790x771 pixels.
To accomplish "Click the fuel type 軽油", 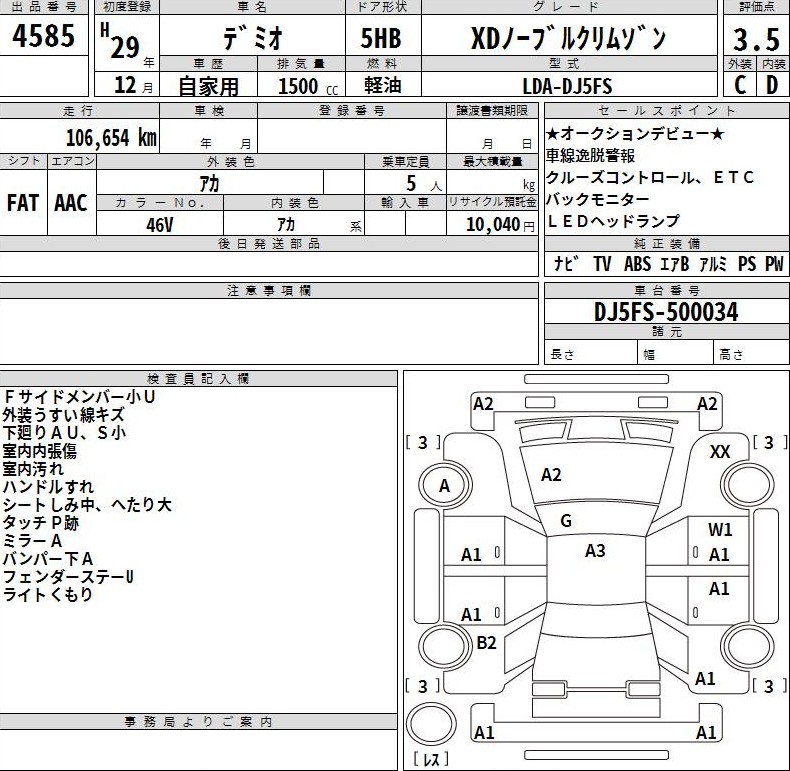I will (x=383, y=85).
